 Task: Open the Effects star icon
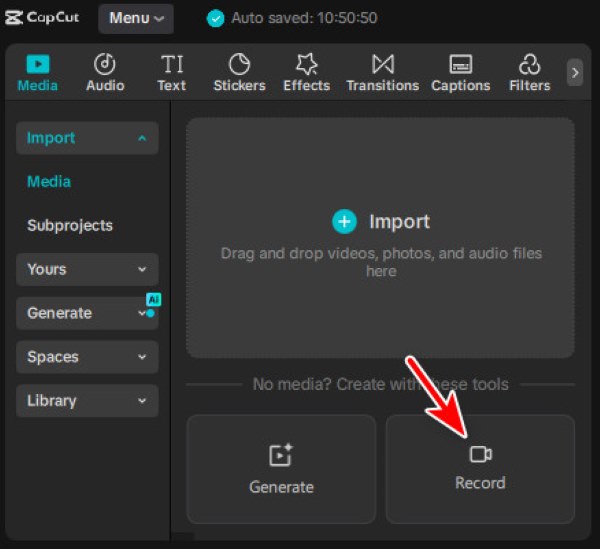point(306,64)
